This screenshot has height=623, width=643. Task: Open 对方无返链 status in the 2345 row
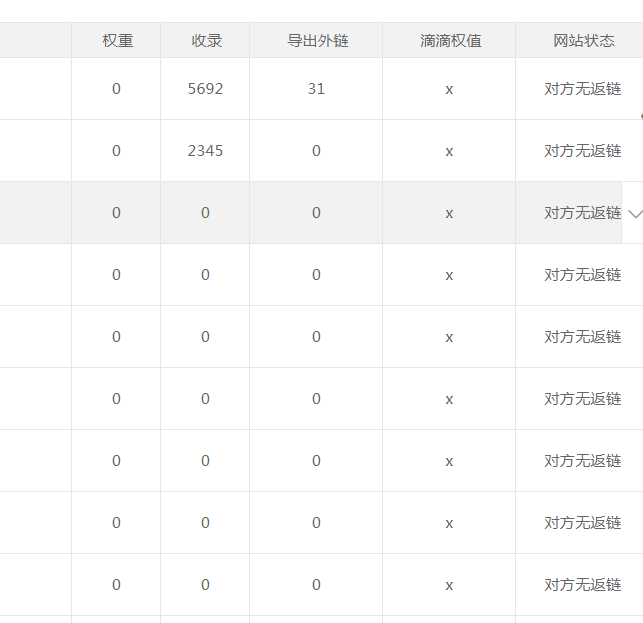[x=582, y=151]
